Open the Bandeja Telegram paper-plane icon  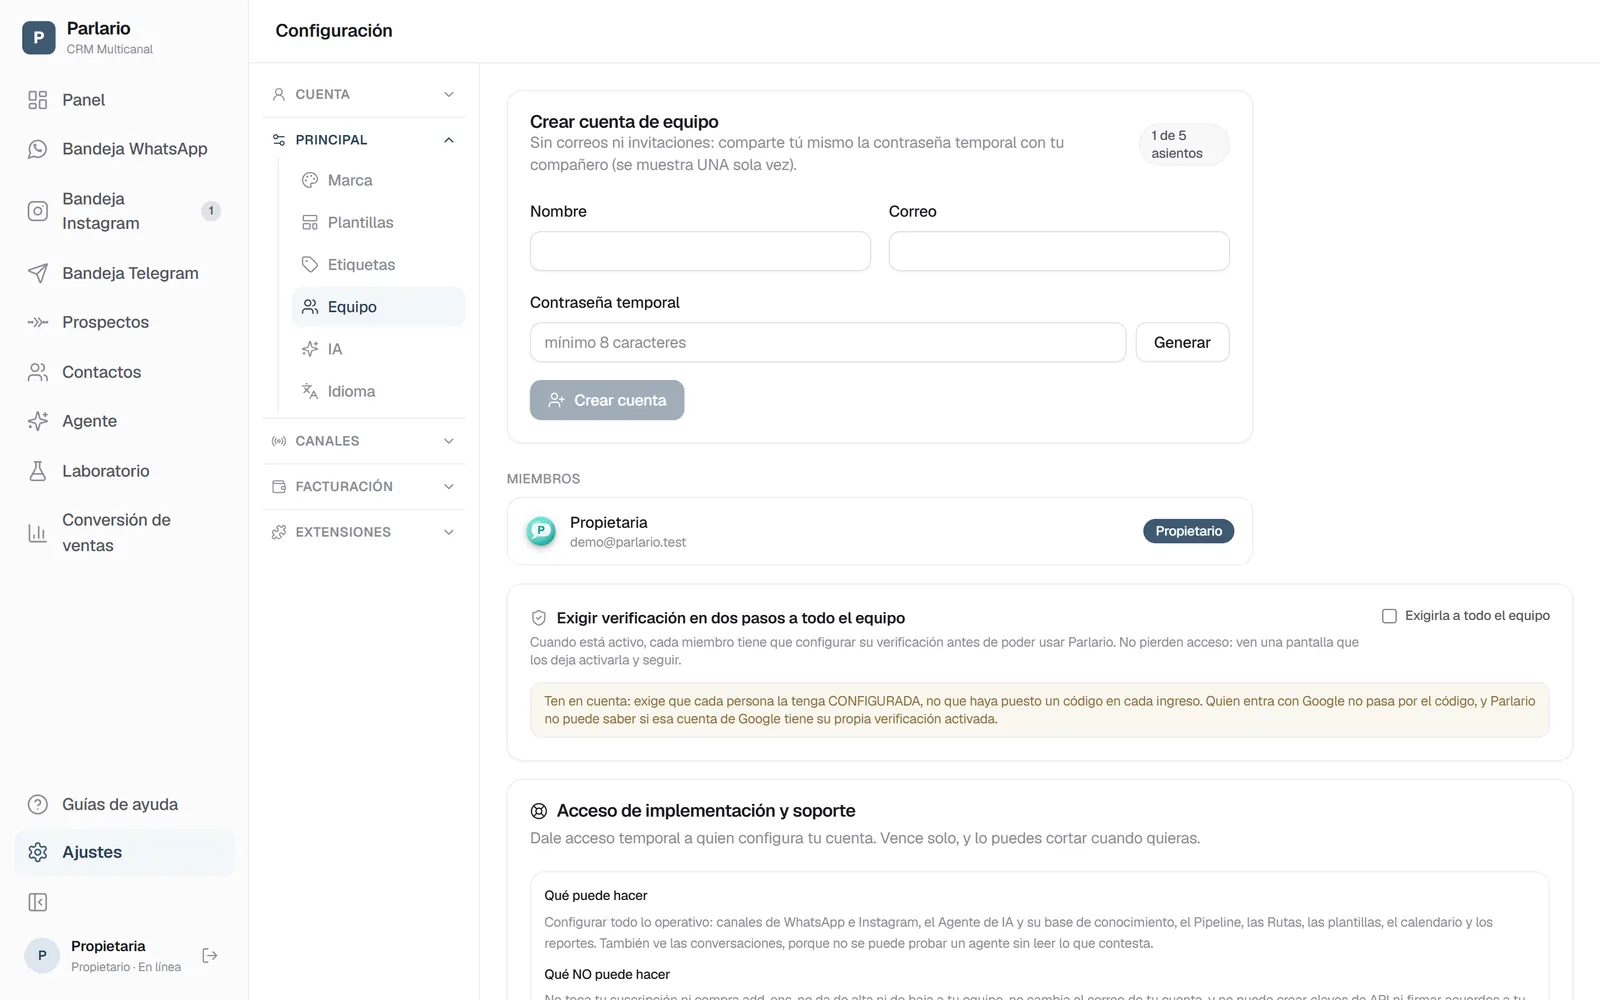pos(38,273)
